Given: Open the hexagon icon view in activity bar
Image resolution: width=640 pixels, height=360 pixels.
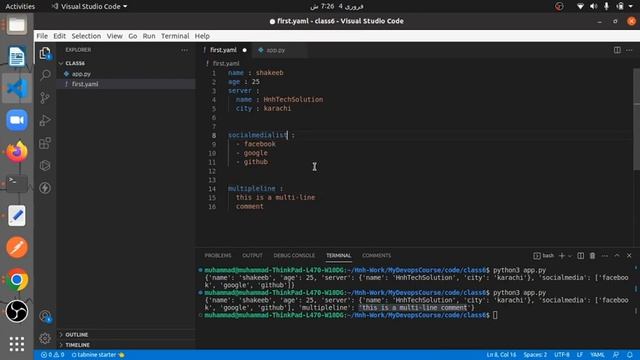Looking at the screenshot, I should point(45,165).
